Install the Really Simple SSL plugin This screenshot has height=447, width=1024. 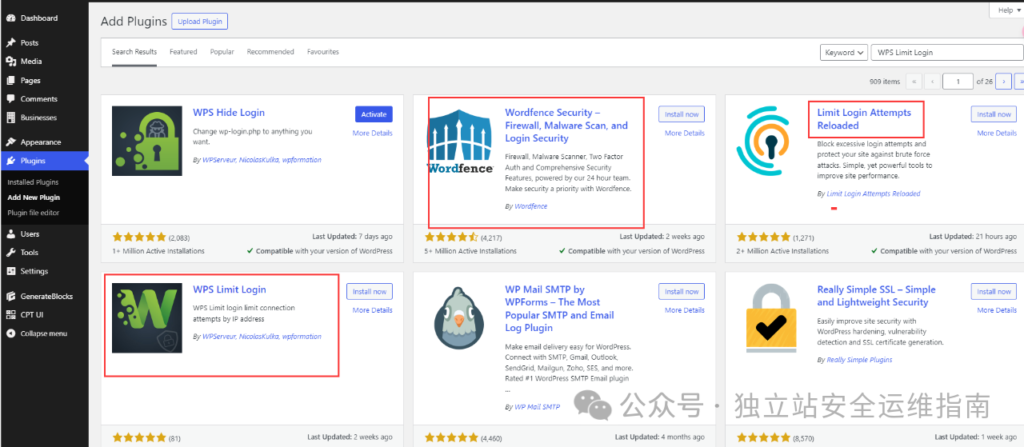993,291
